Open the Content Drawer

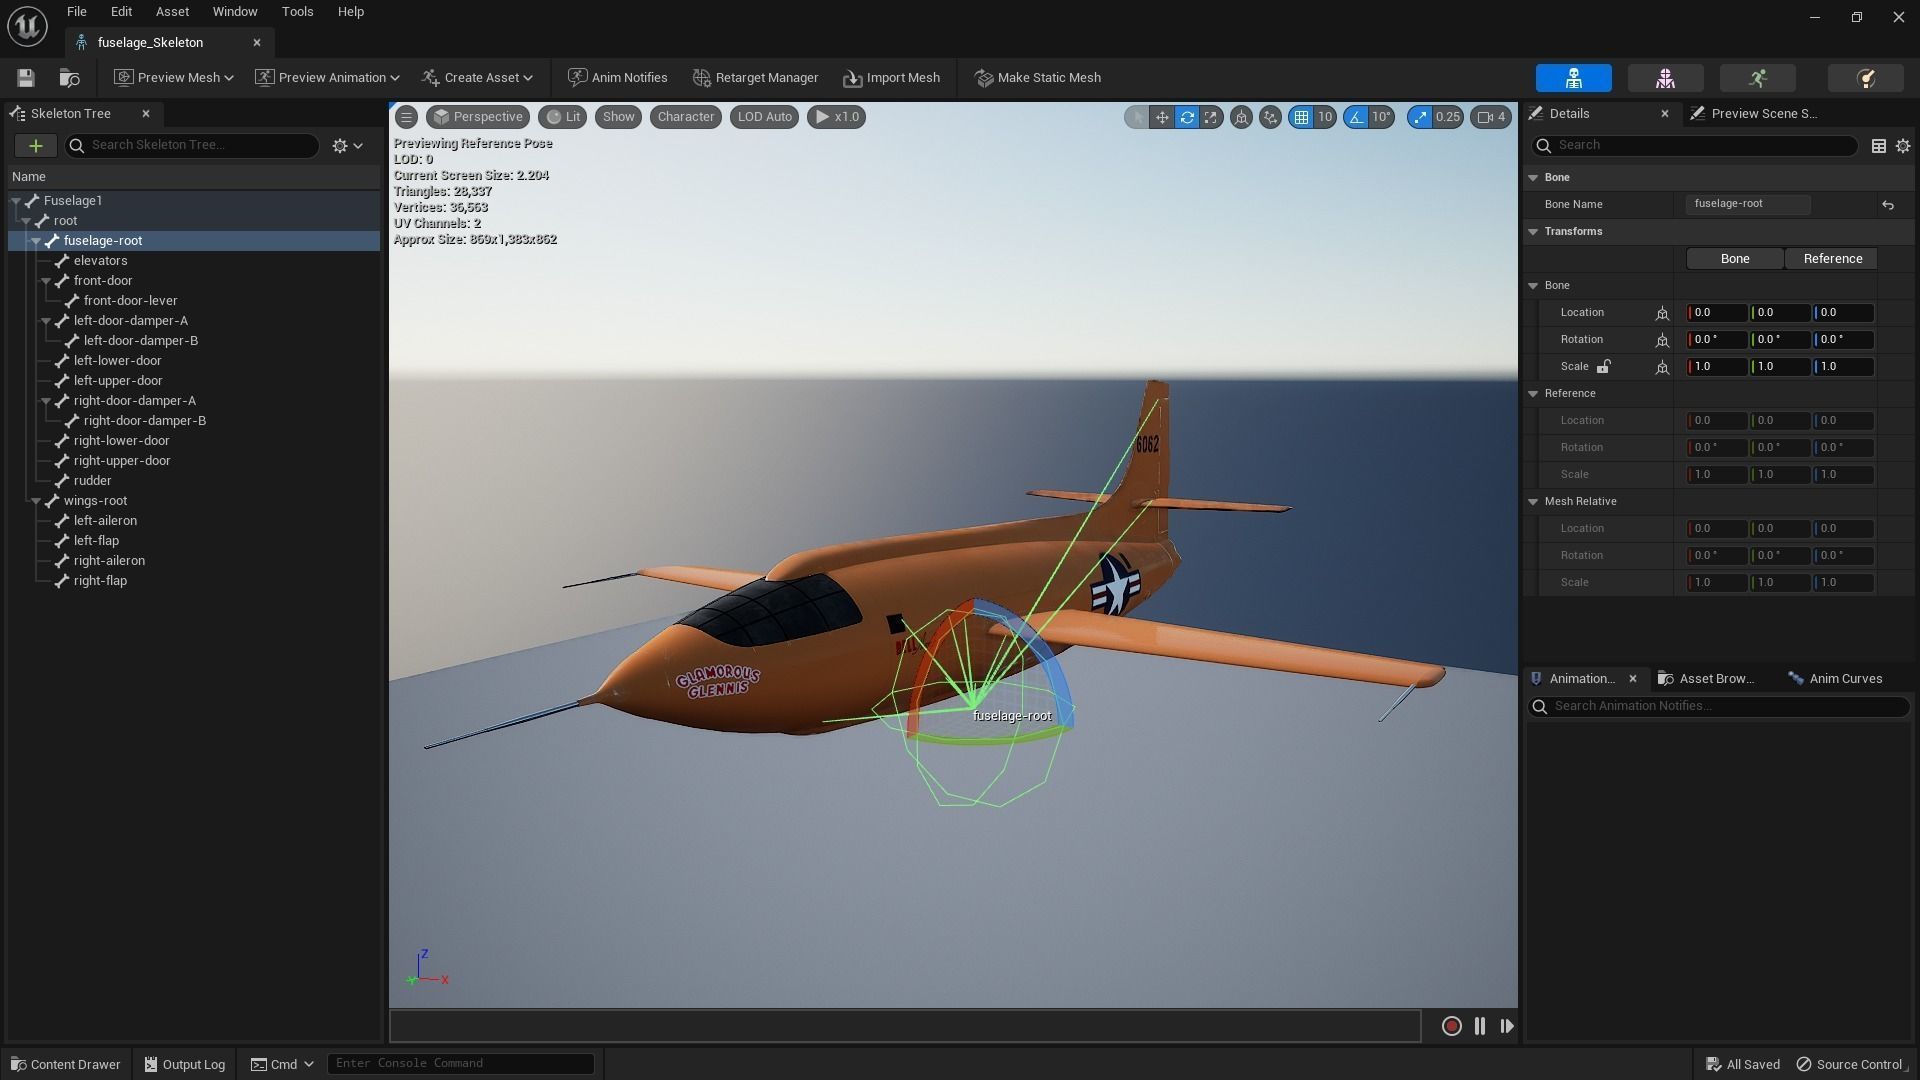point(65,1064)
